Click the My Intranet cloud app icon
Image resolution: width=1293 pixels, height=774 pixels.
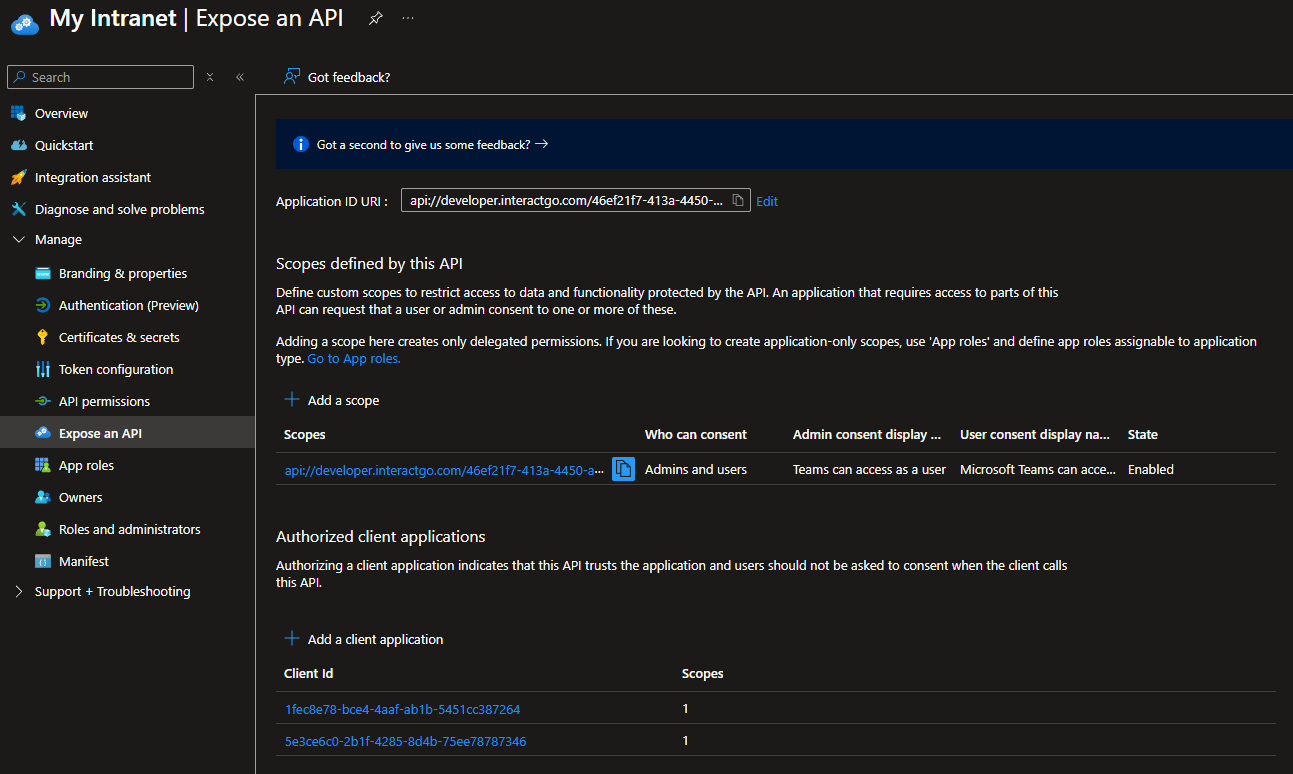[24, 22]
